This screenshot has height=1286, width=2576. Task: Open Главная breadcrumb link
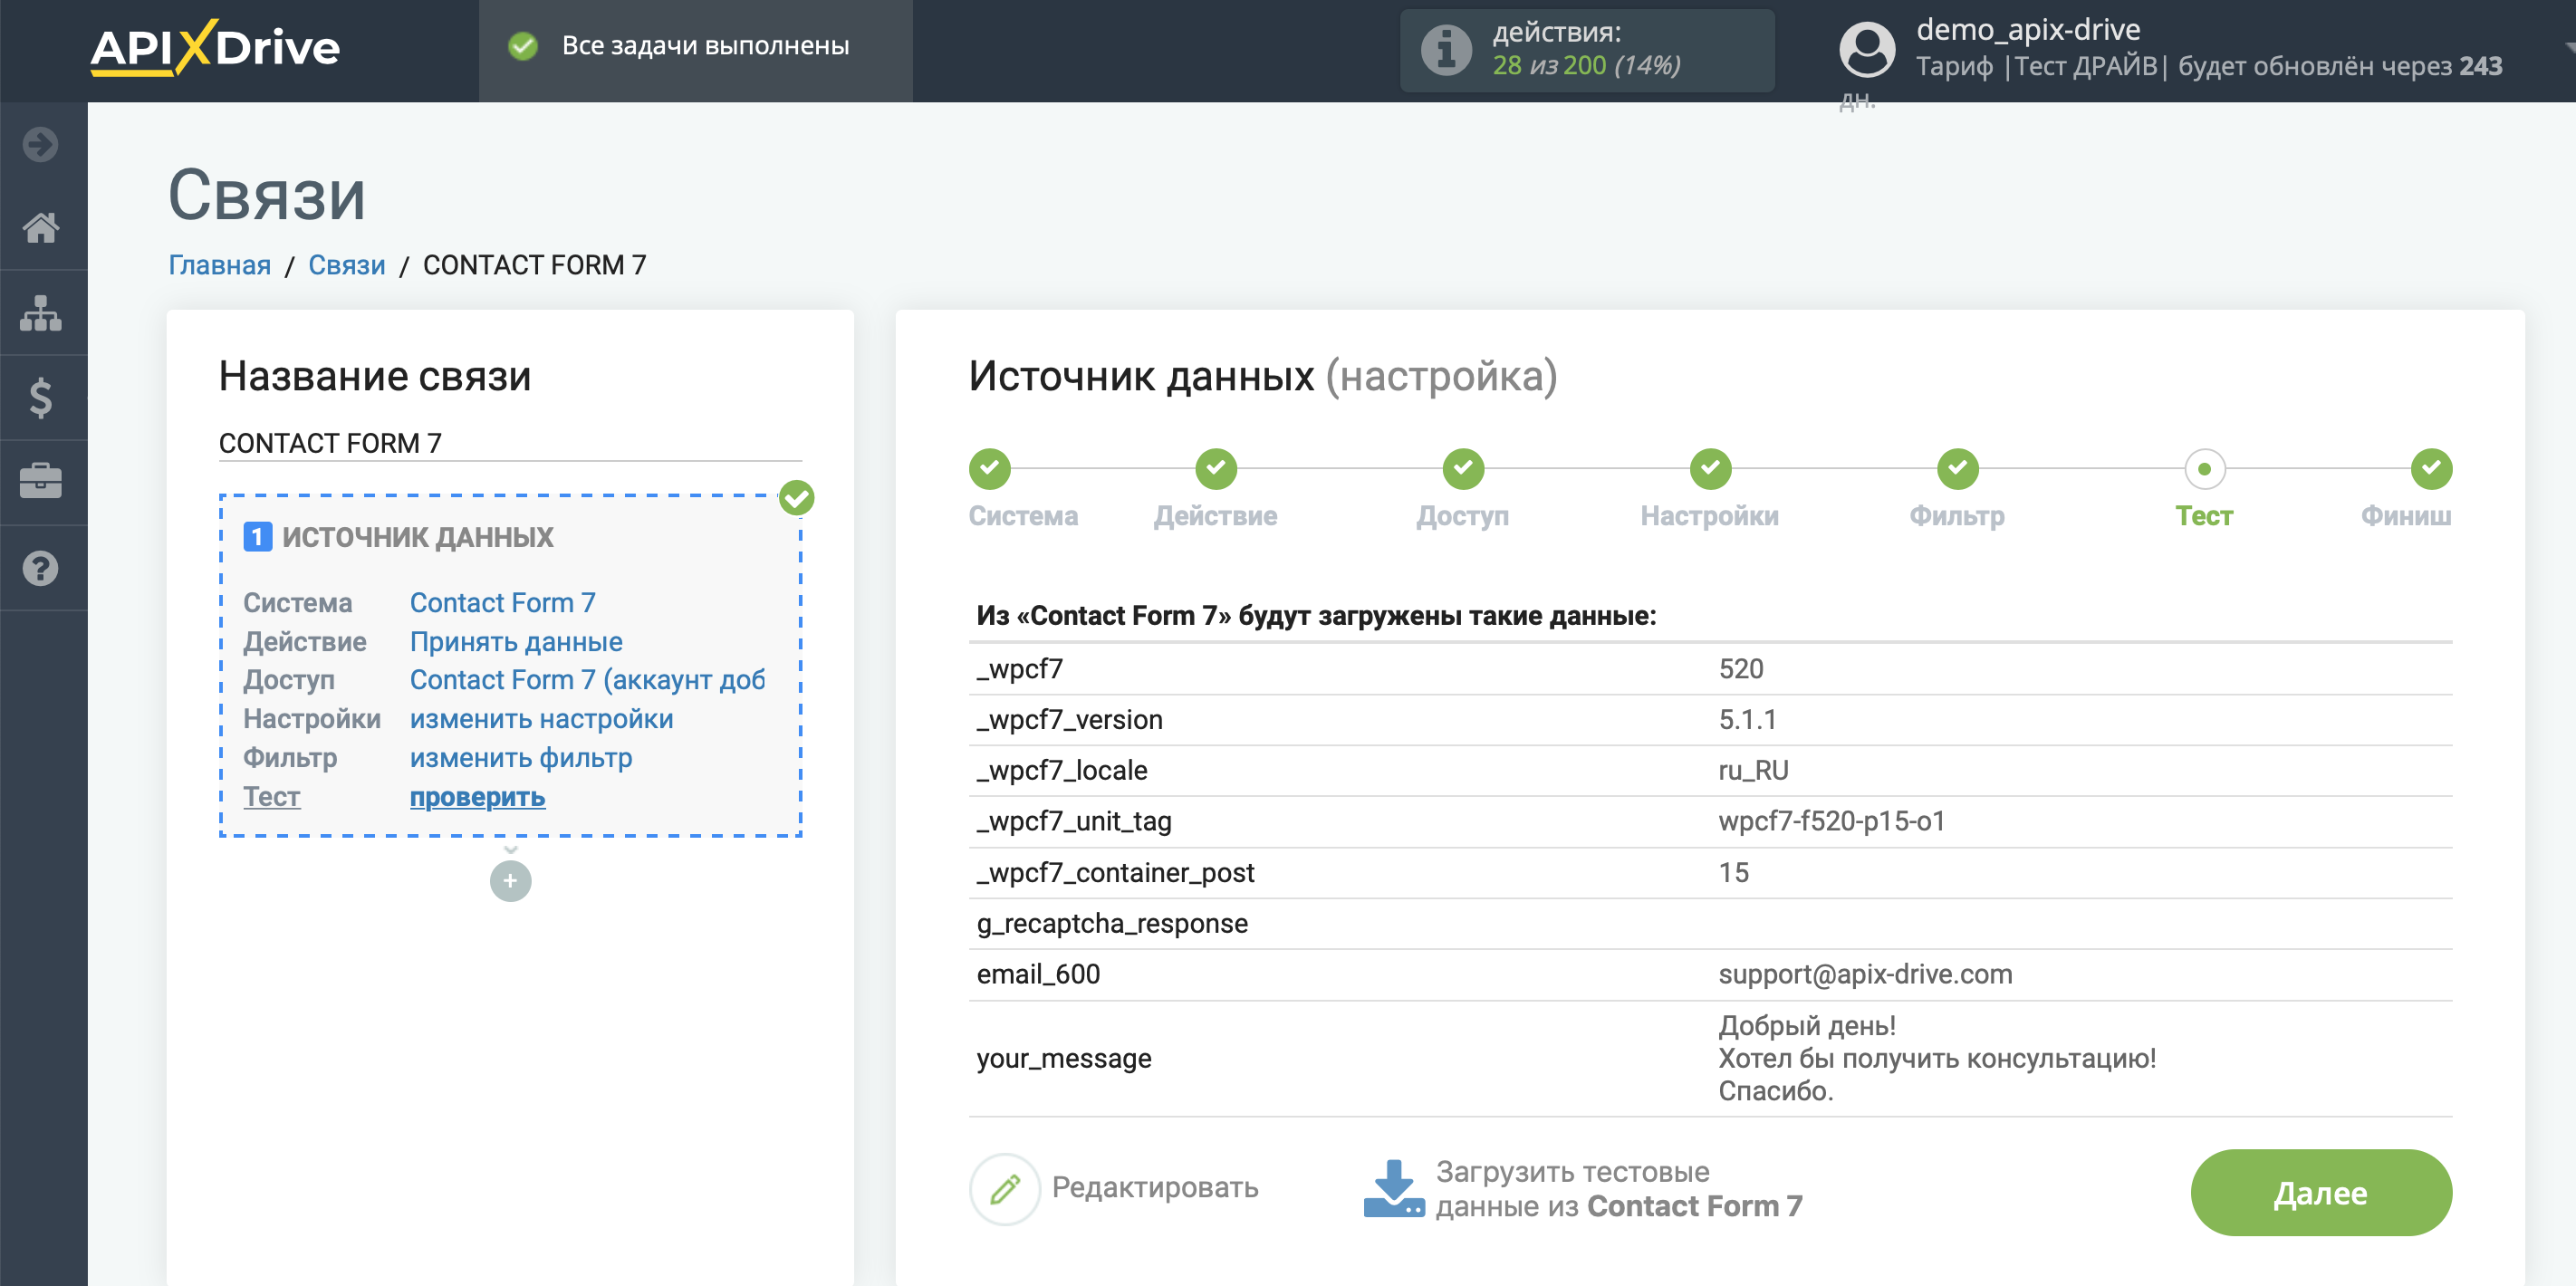click(x=219, y=265)
